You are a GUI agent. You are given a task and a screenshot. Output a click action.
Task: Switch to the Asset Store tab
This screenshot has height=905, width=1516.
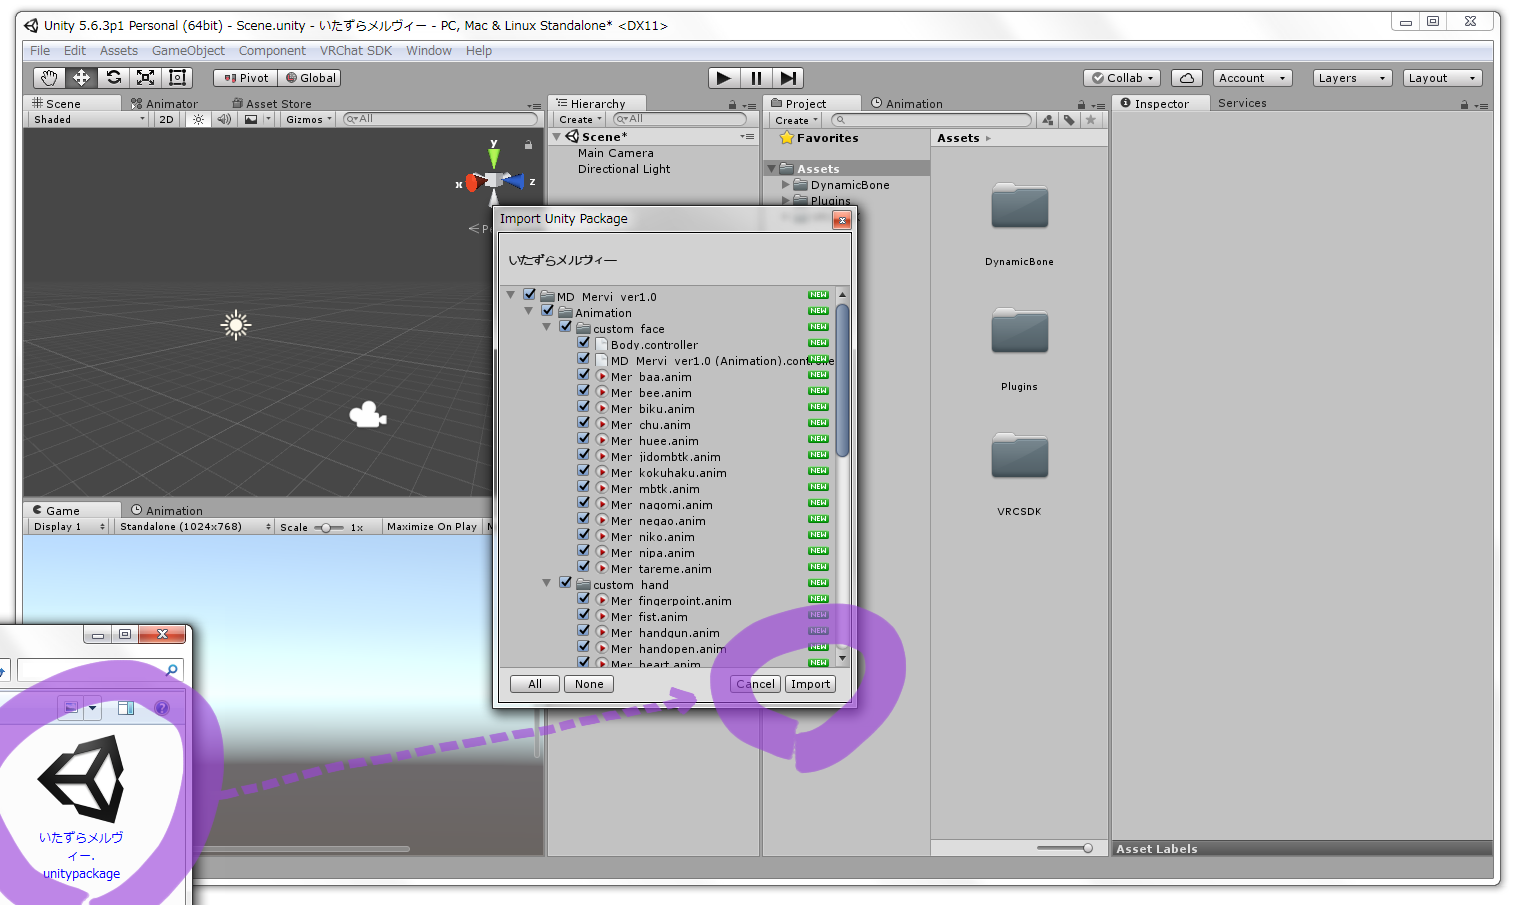[272, 103]
